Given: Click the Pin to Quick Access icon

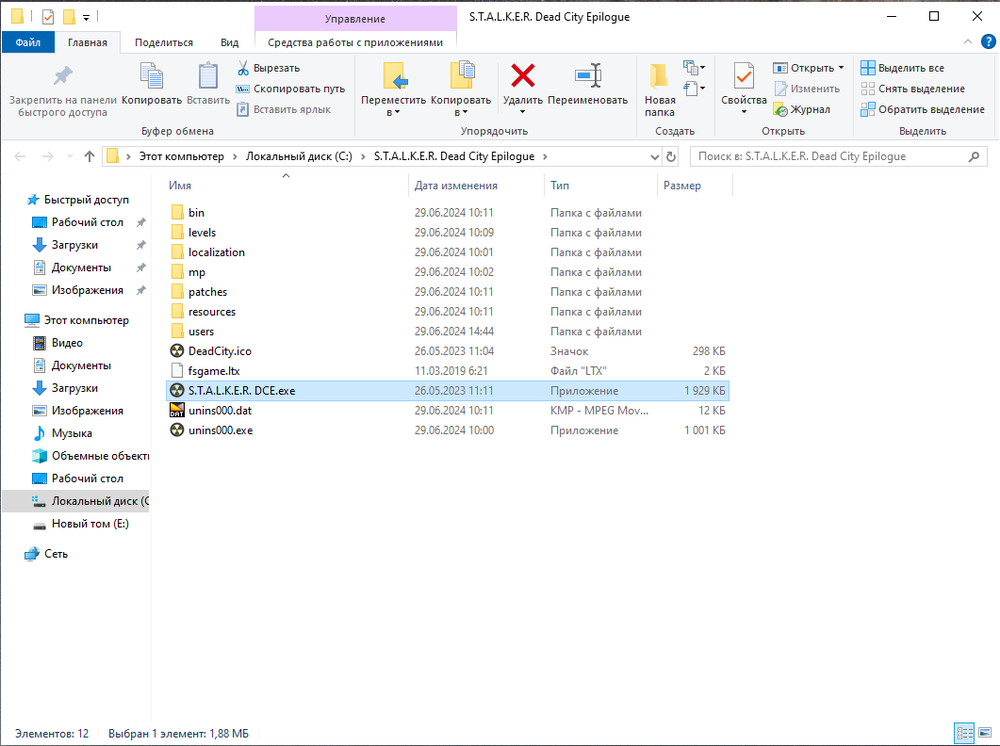Looking at the screenshot, I should 62,76.
